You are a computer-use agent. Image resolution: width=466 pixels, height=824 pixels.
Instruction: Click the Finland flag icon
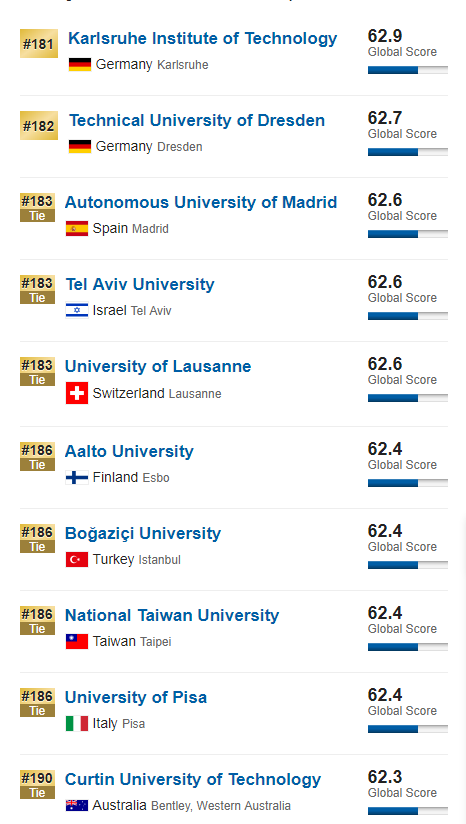(x=77, y=477)
